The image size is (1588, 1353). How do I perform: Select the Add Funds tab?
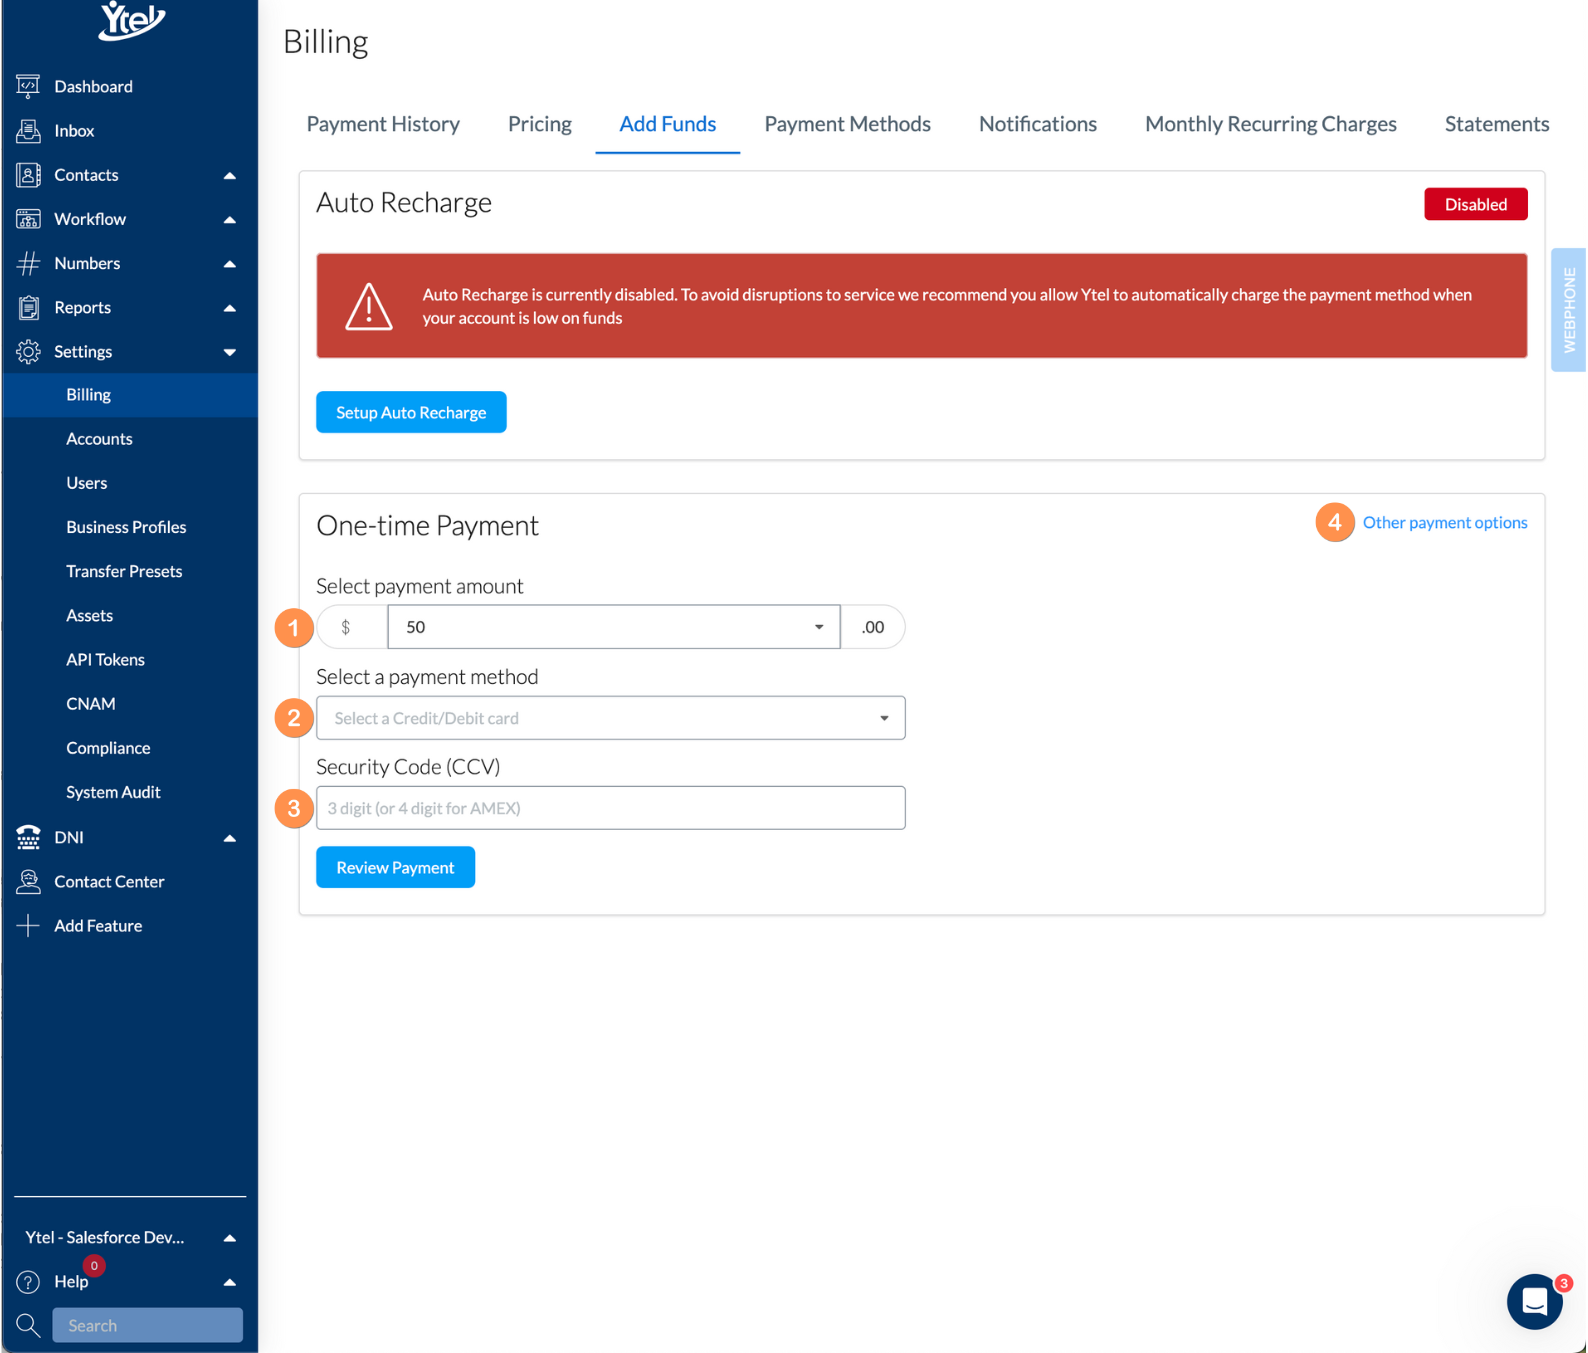pos(668,124)
